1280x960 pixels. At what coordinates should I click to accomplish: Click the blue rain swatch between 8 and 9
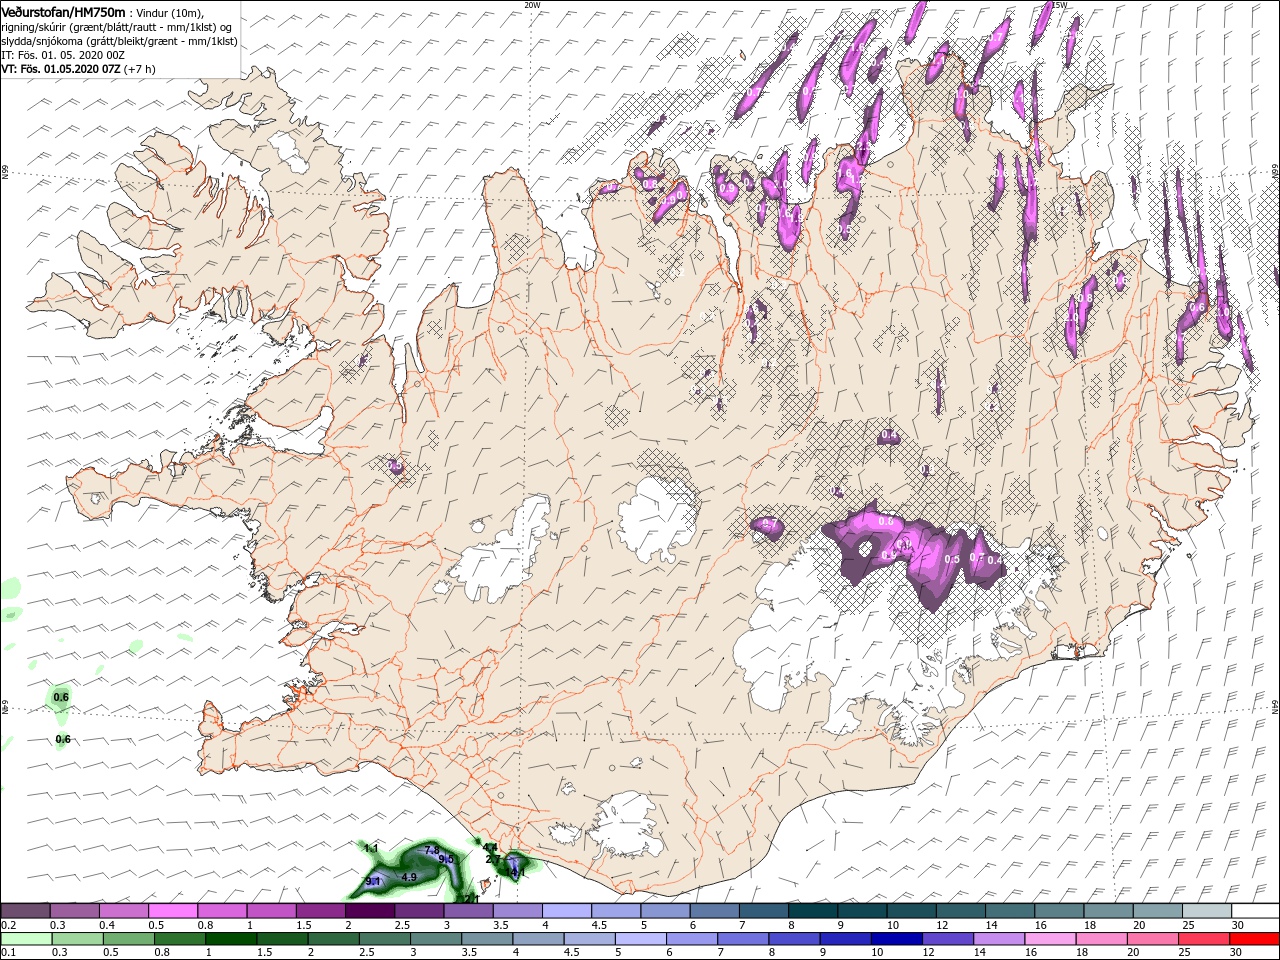[796, 939]
